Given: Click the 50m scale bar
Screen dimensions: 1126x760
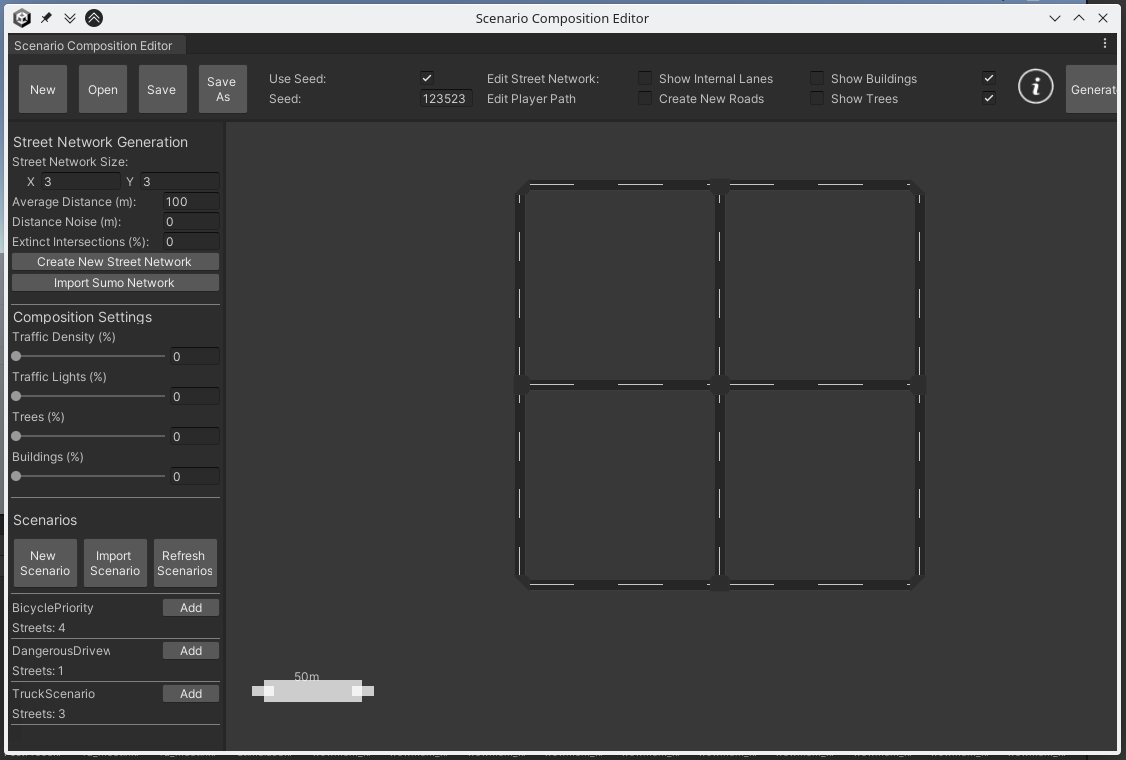Looking at the screenshot, I should (313, 690).
